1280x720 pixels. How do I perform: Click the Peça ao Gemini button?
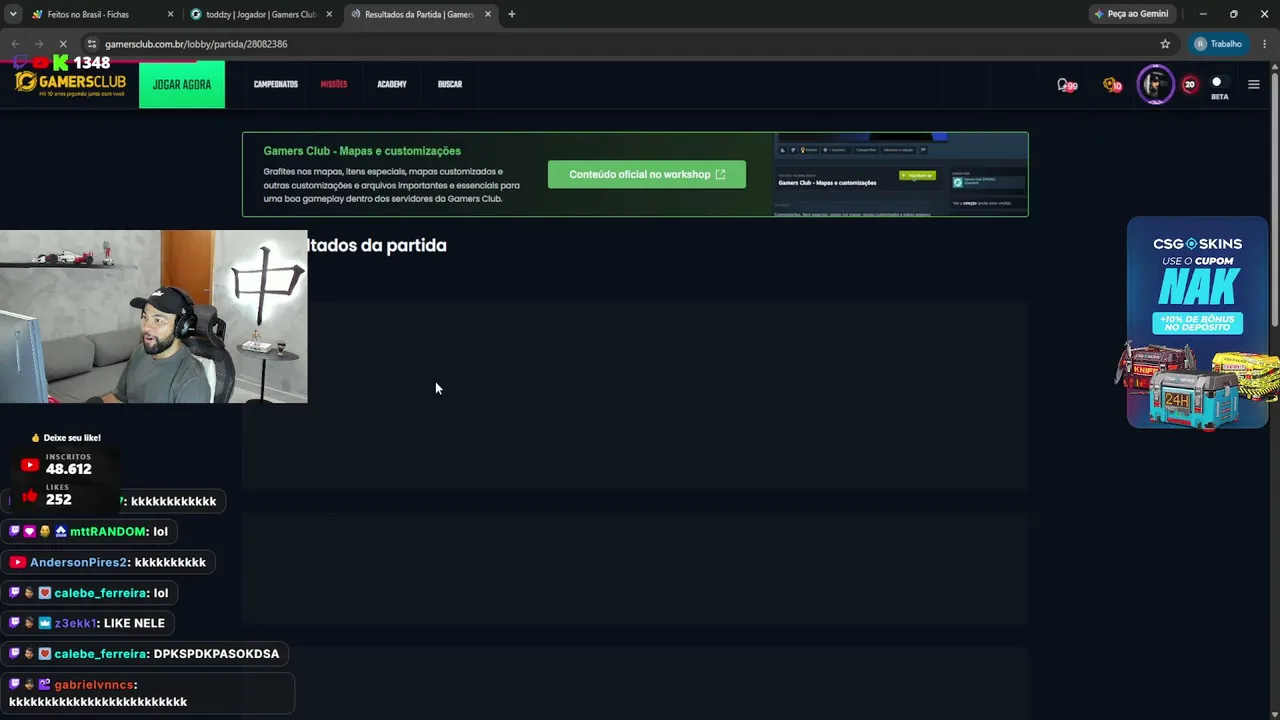[1130, 14]
